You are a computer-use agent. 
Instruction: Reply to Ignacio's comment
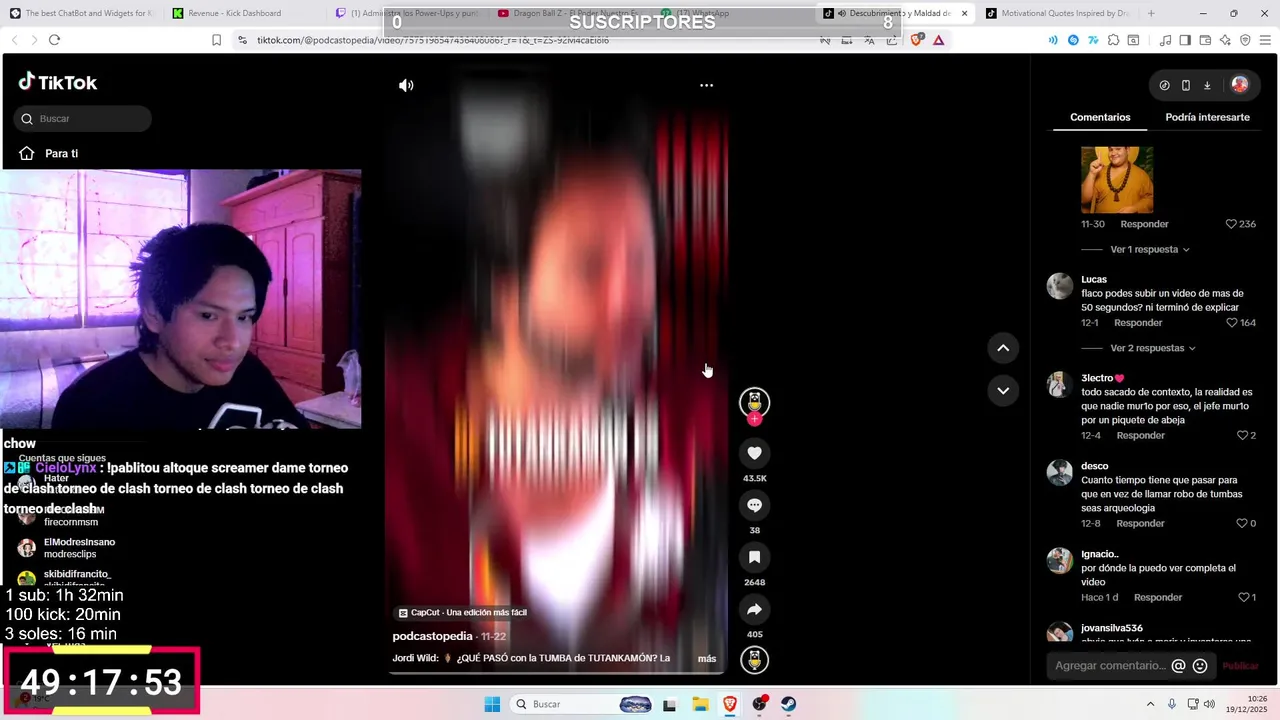click(x=1158, y=598)
